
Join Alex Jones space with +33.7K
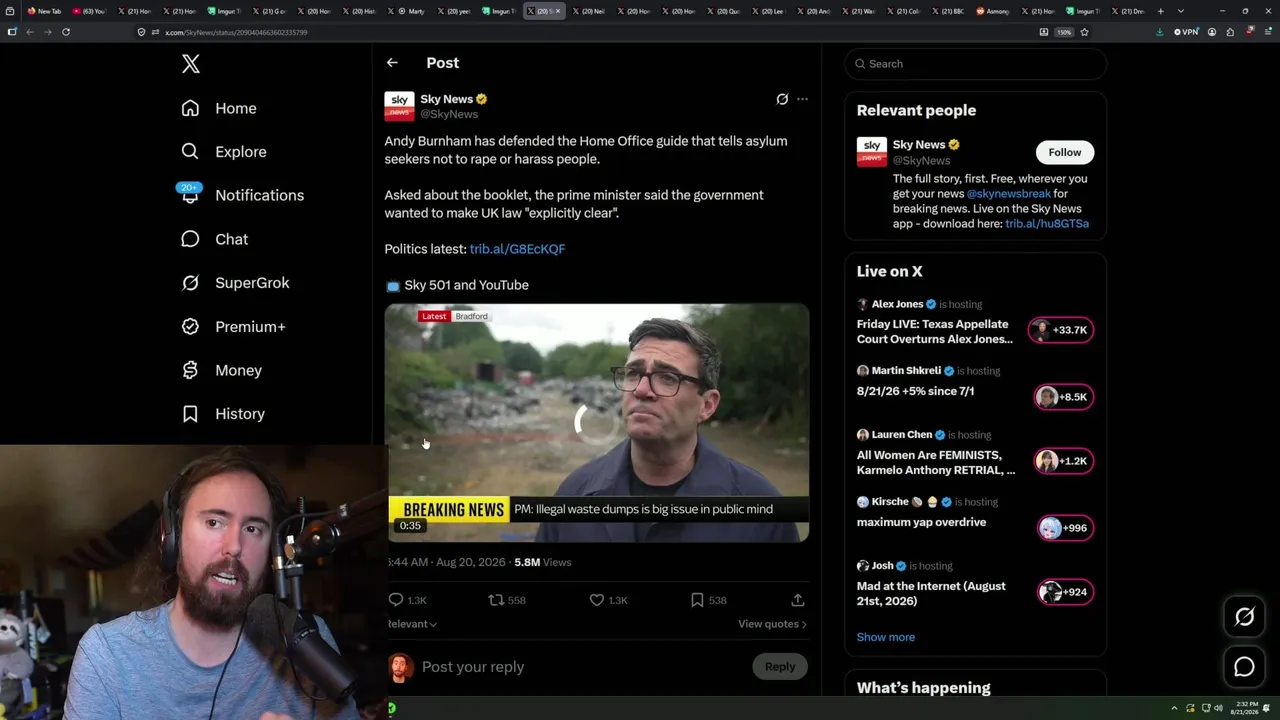point(1063,330)
